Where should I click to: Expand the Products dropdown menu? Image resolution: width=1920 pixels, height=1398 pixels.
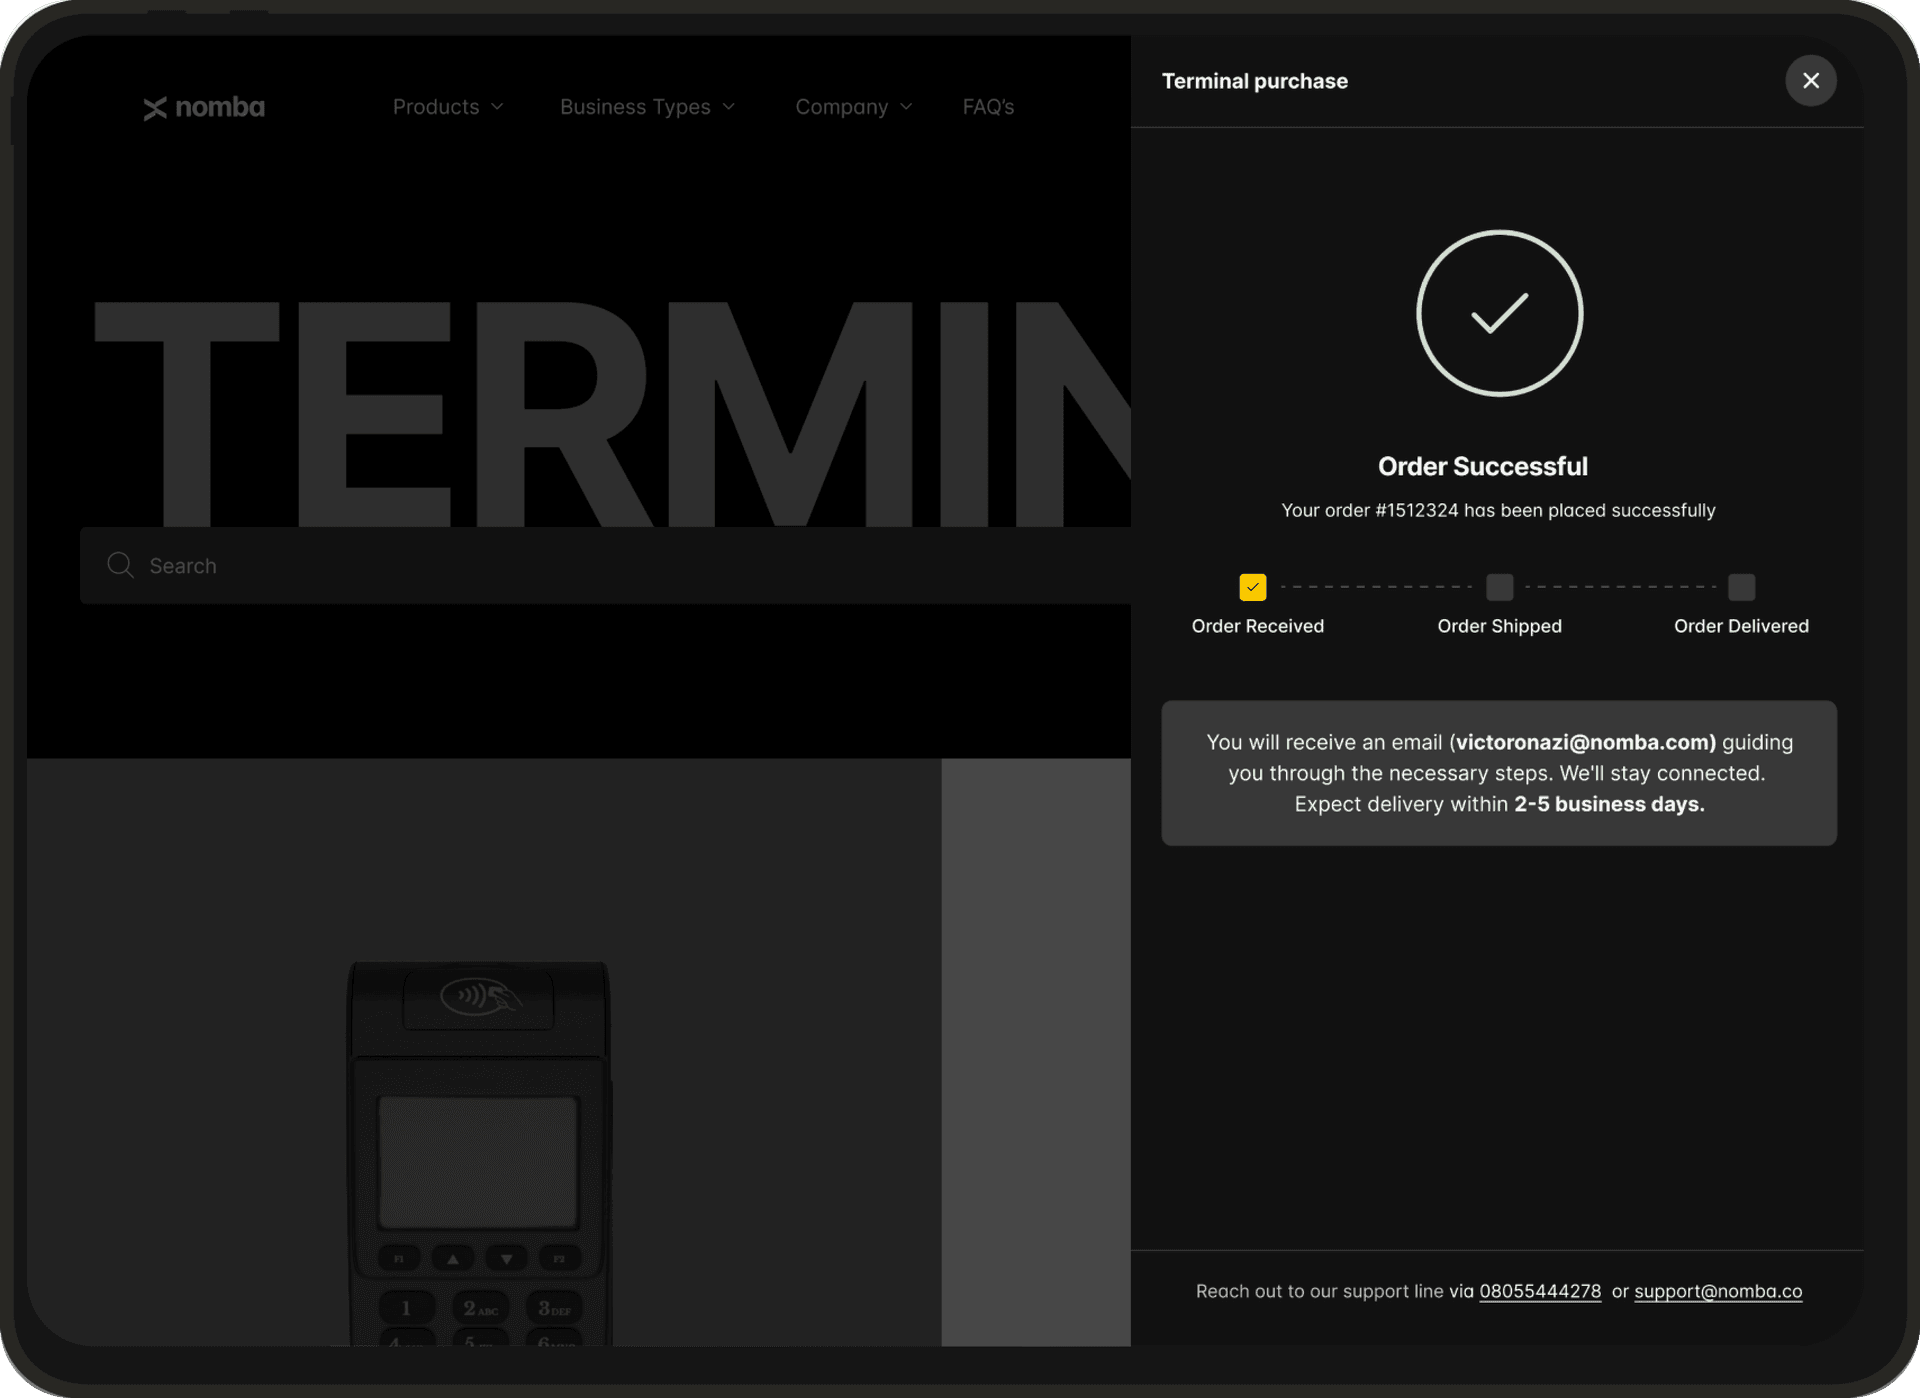[446, 106]
